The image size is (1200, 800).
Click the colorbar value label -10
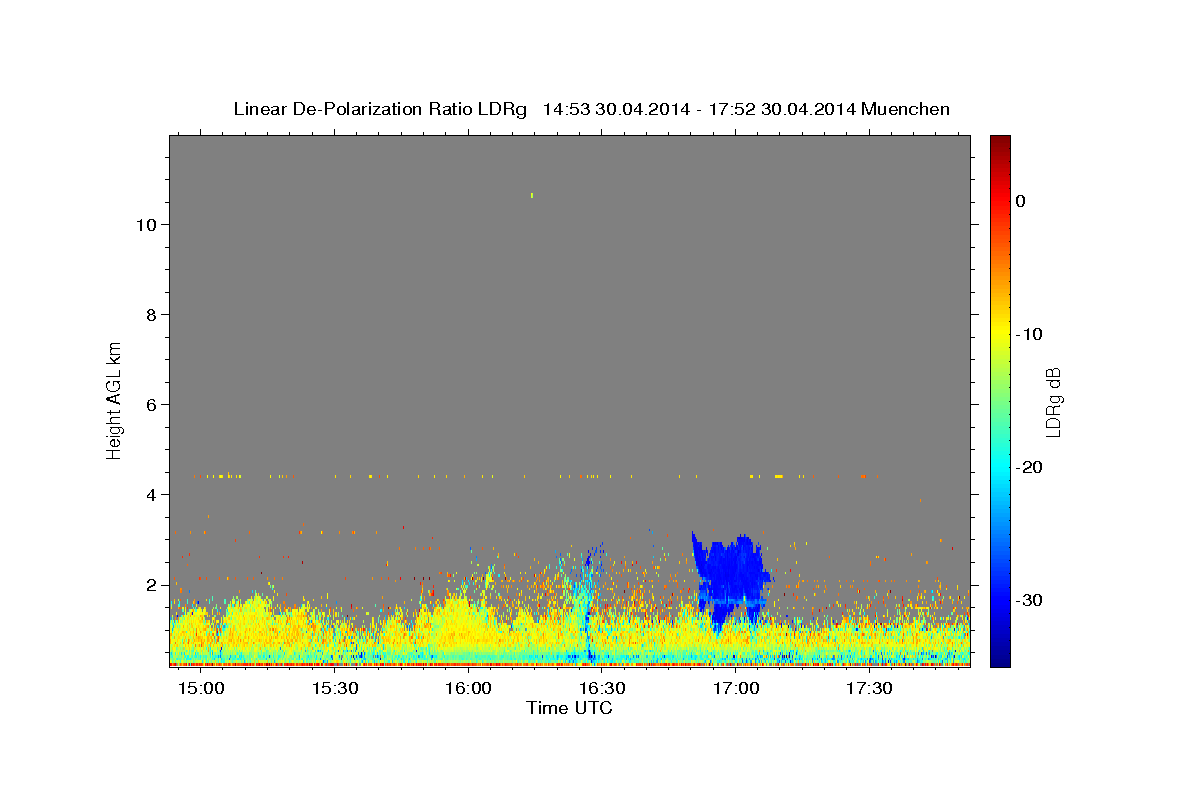(x=1030, y=334)
